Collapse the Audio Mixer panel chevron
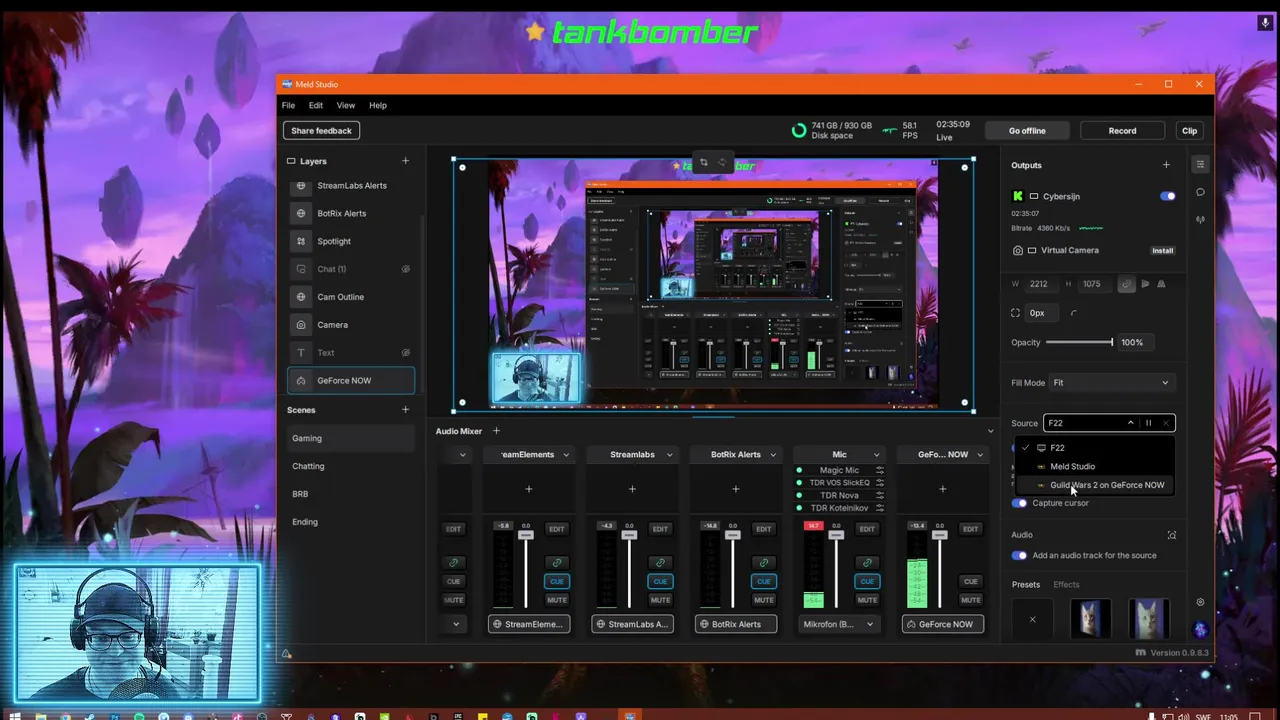This screenshot has height=720, width=1280. coord(991,431)
